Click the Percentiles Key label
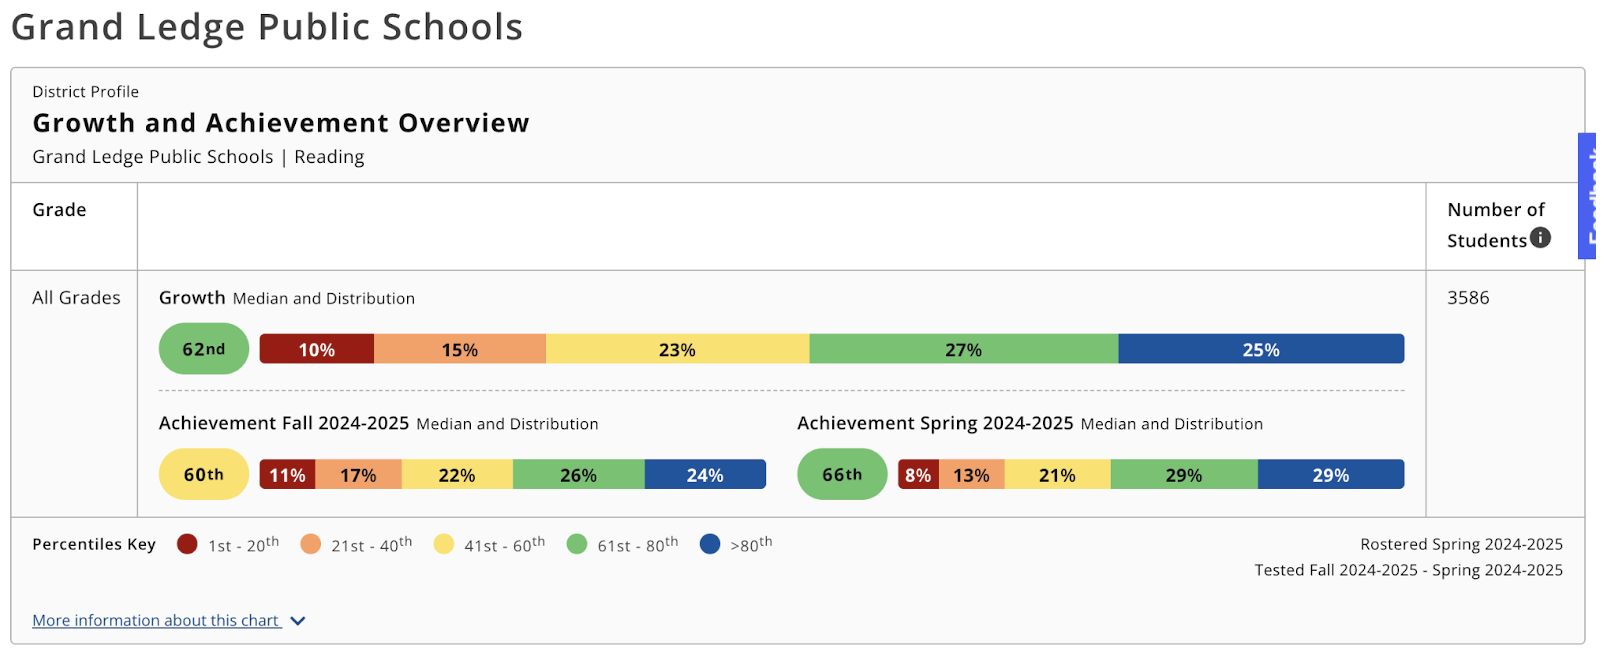The width and height of the screenshot is (1605, 665). coord(94,544)
